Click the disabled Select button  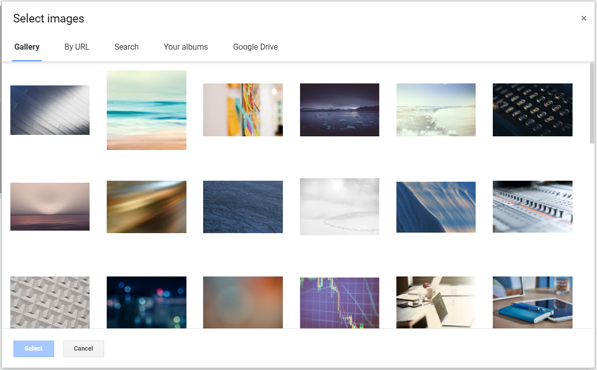click(34, 348)
